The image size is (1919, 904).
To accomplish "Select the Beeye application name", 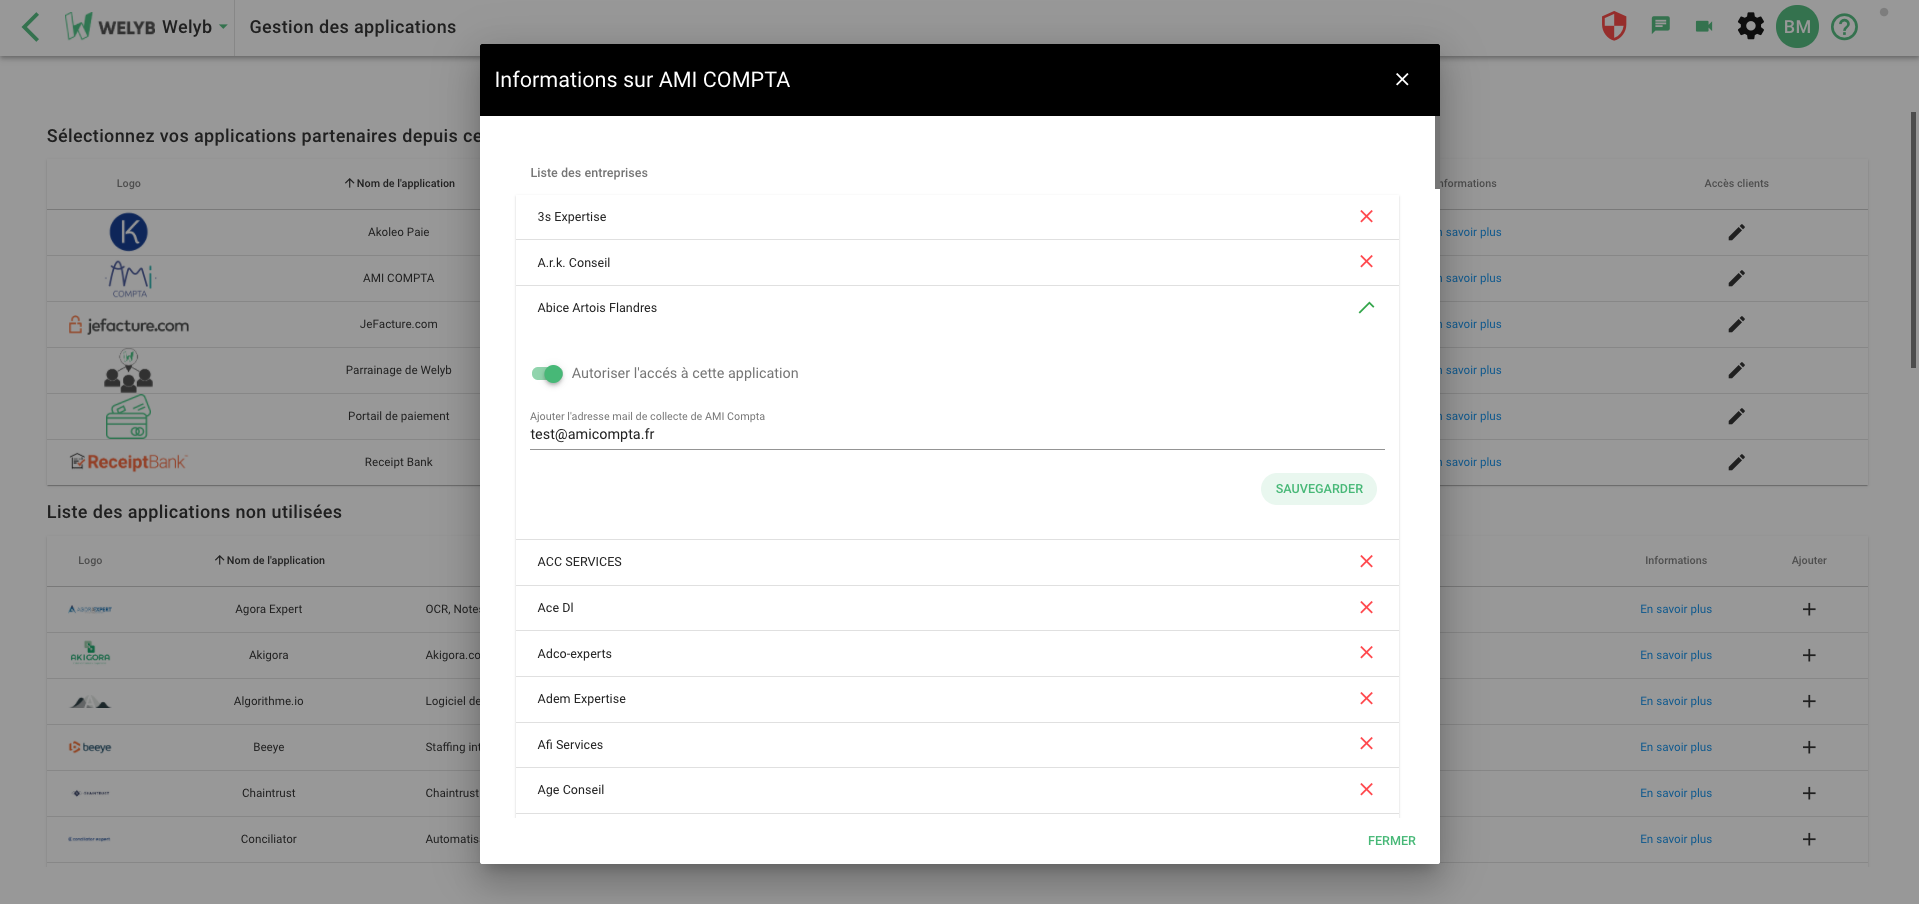I will click(268, 747).
